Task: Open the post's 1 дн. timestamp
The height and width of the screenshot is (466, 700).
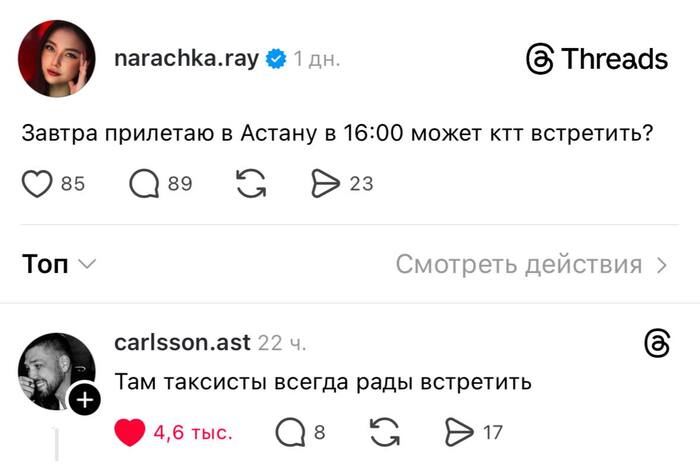Action: click(317, 59)
